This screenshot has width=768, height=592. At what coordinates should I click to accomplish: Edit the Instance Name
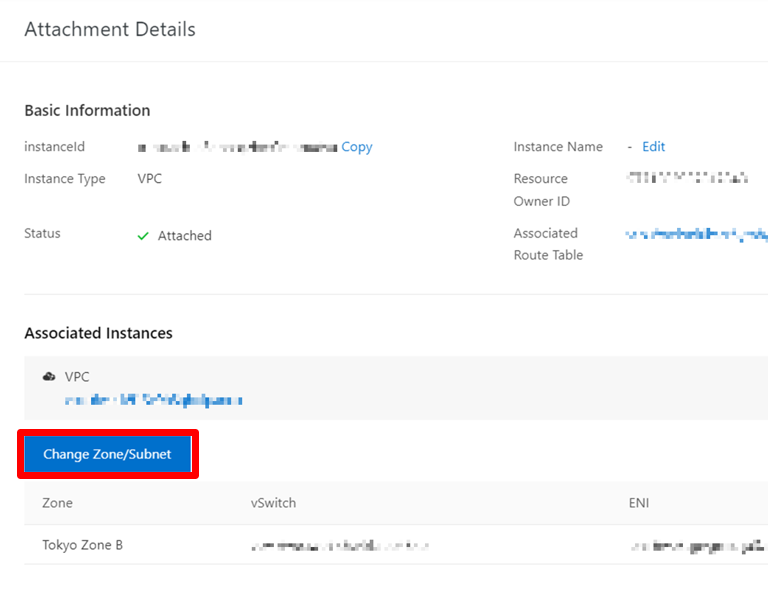tap(653, 147)
